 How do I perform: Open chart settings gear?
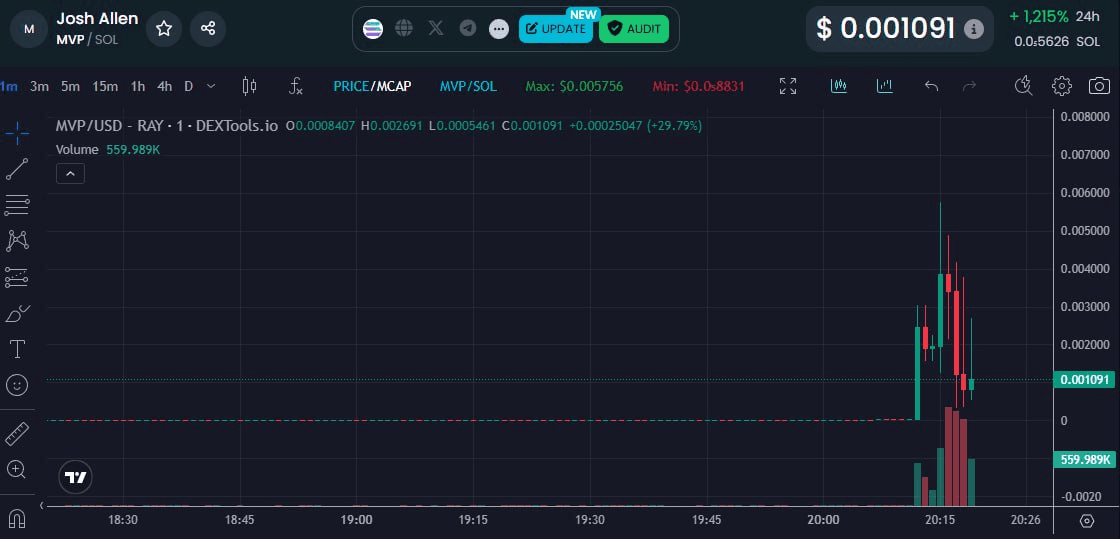click(x=1061, y=86)
